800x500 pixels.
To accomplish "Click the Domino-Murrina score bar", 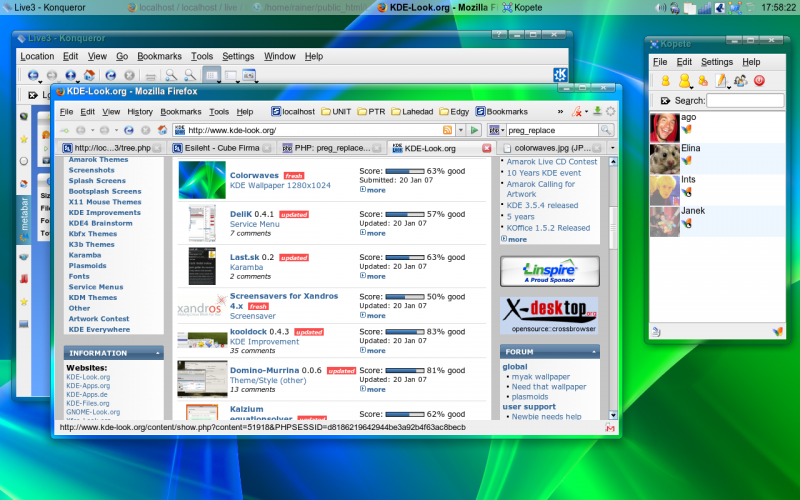I will click(405, 370).
